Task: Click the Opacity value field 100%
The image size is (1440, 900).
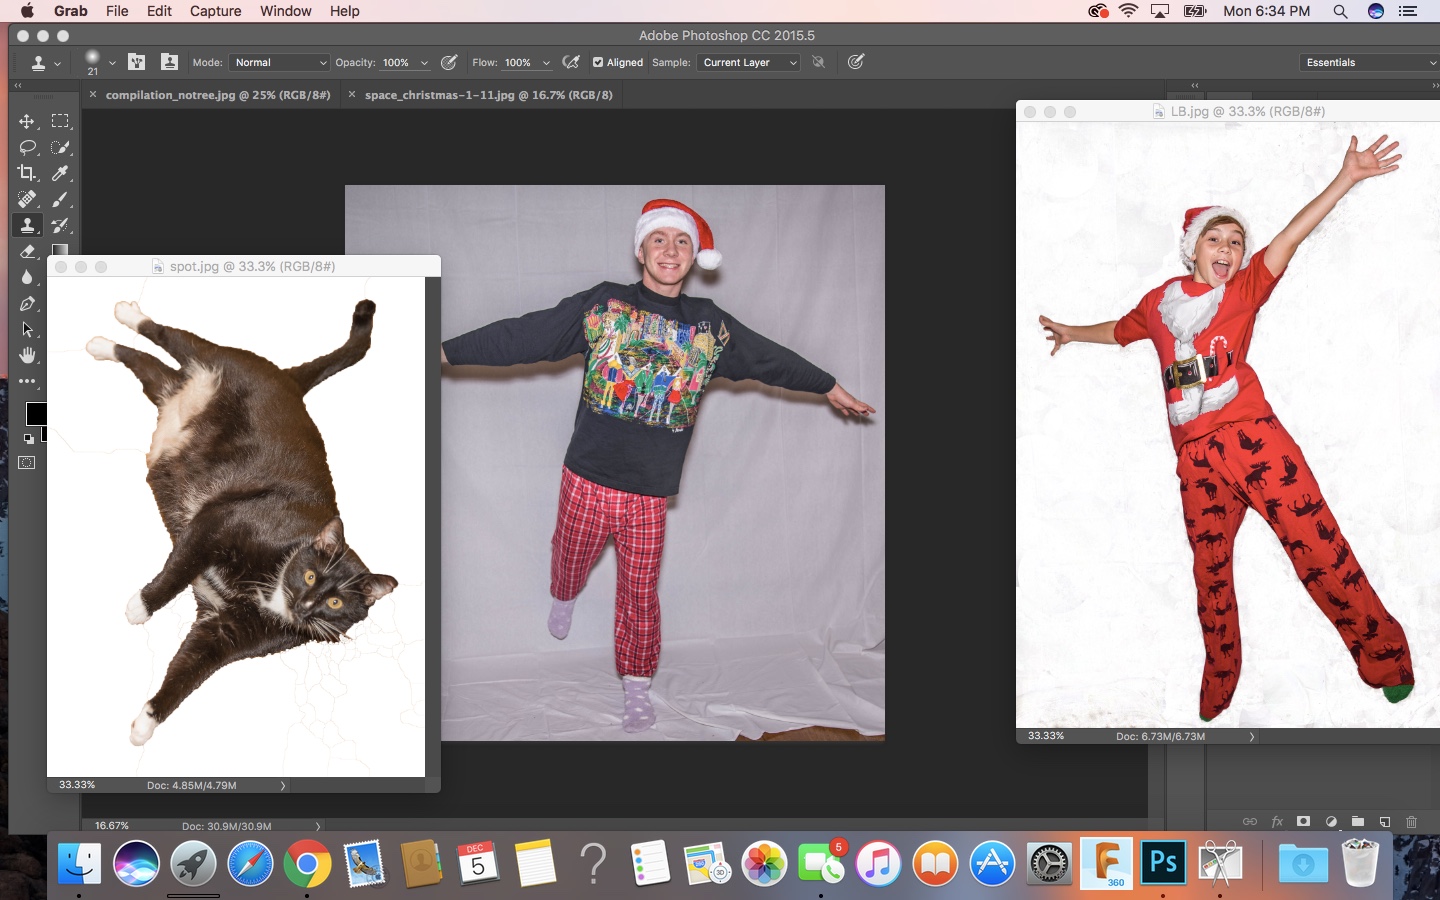Action: (397, 62)
